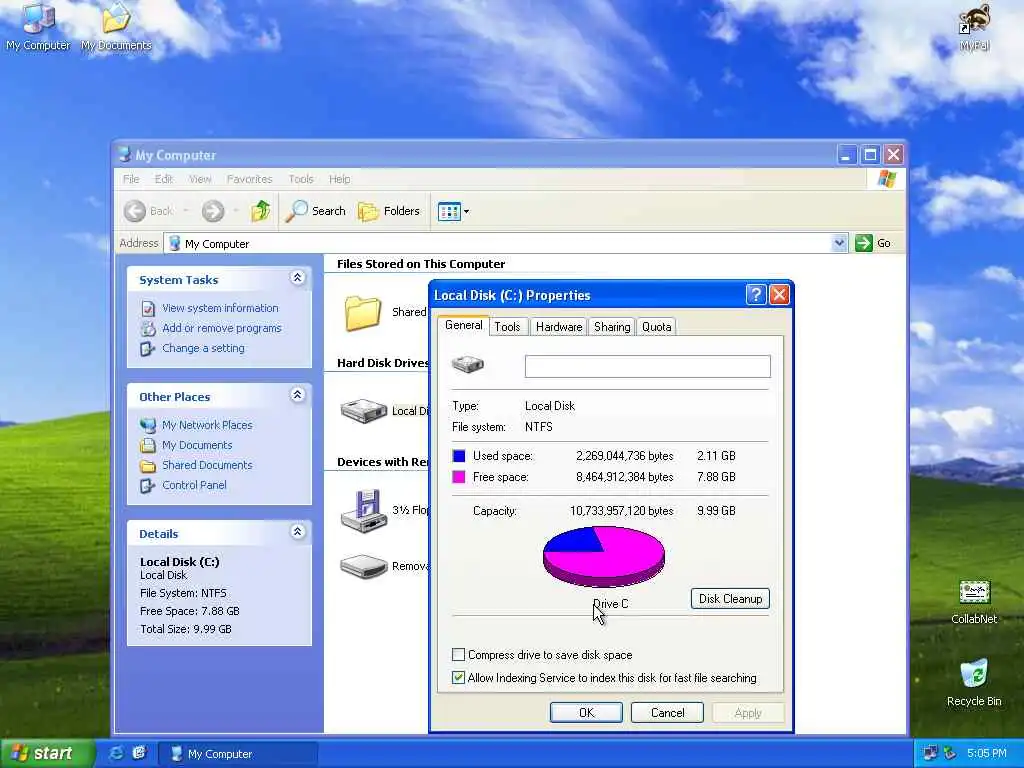This screenshot has width=1024, height=768.
Task: Click the drive icon in Properties dialog
Action: [x=468, y=364]
